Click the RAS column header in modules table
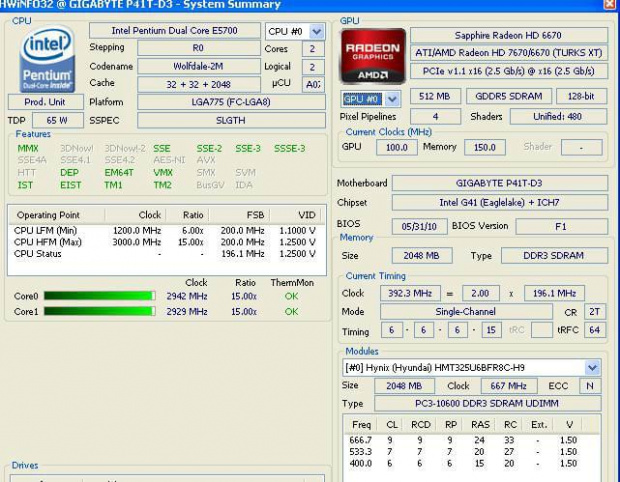 tap(480, 425)
